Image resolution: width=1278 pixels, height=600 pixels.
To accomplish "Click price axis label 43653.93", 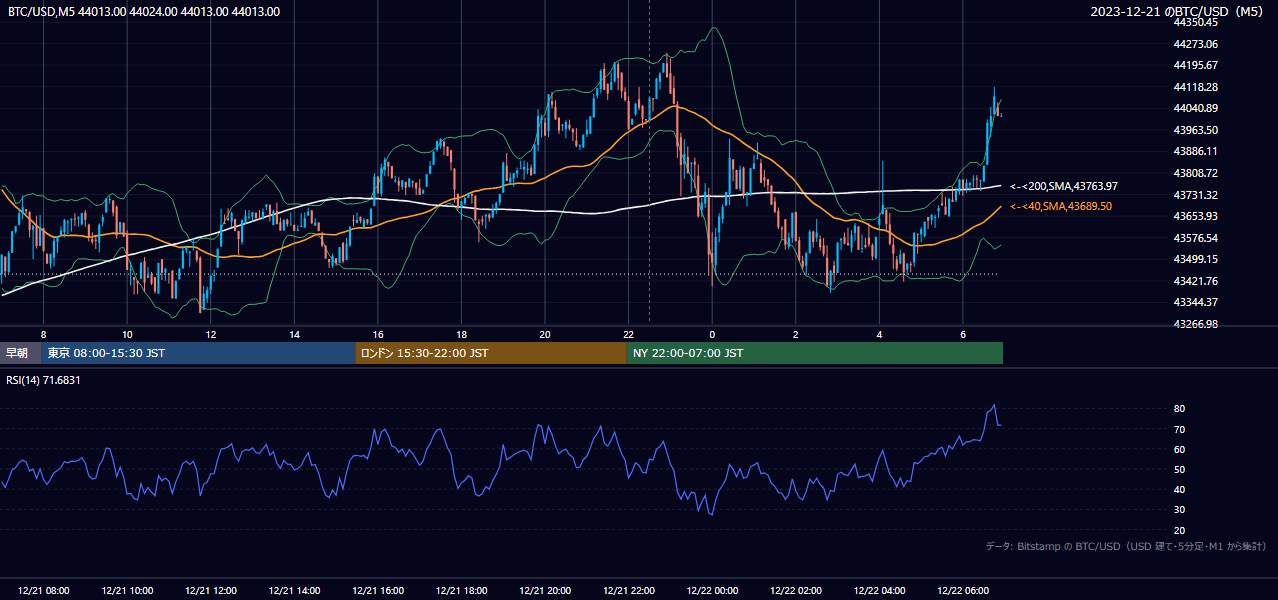I will [1195, 216].
